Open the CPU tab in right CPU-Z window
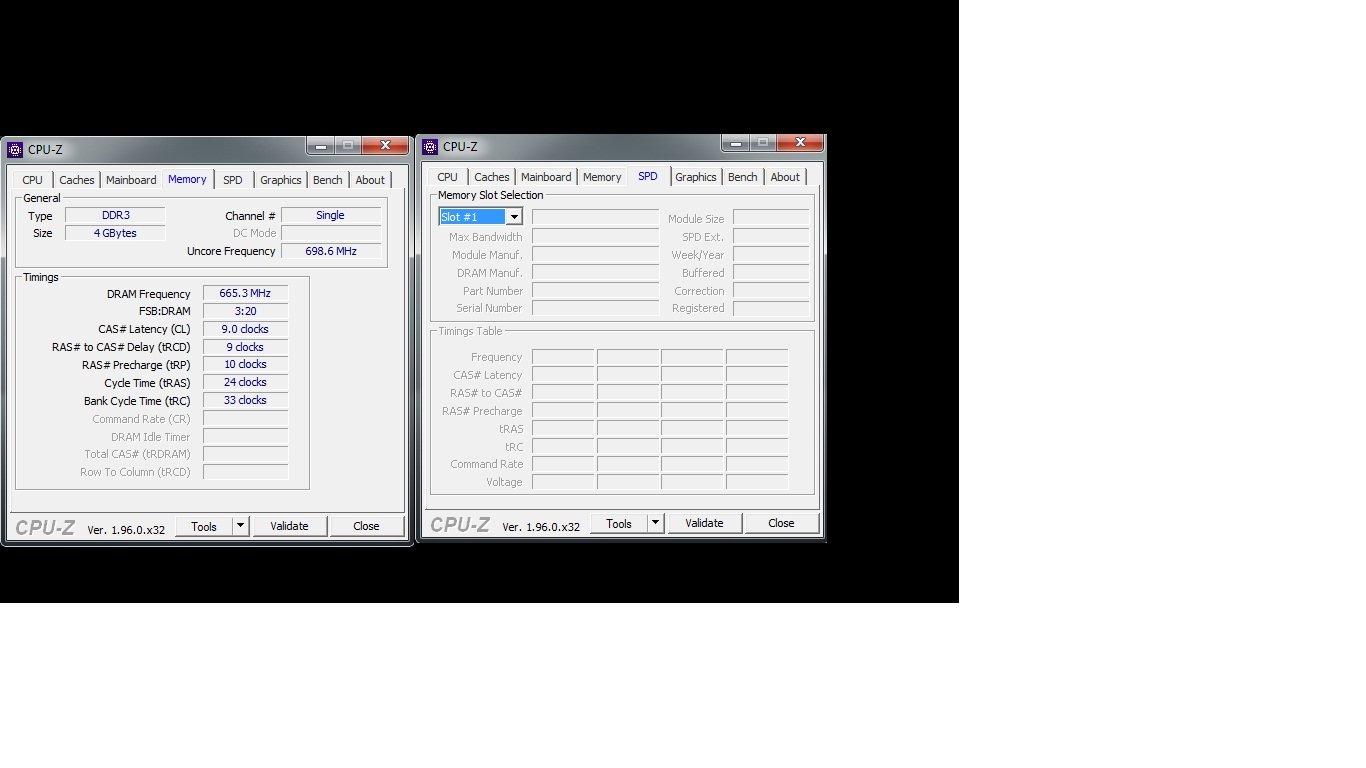The image size is (1366, 768). [447, 177]
